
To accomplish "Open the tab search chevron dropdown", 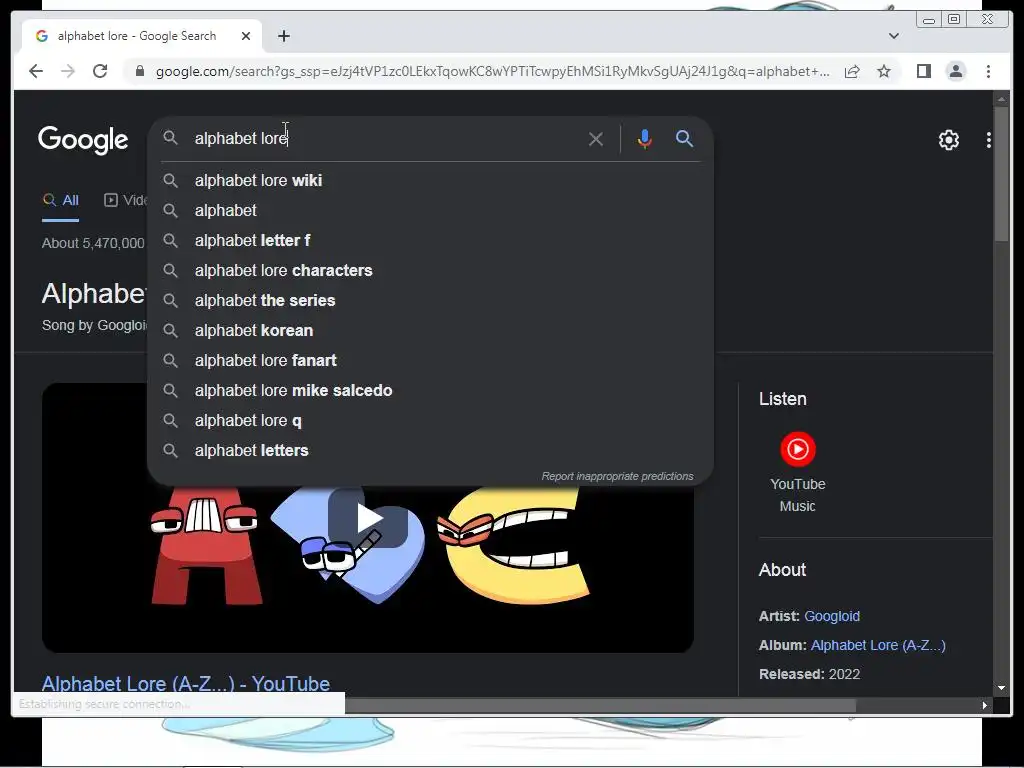I will coord(894,36).
